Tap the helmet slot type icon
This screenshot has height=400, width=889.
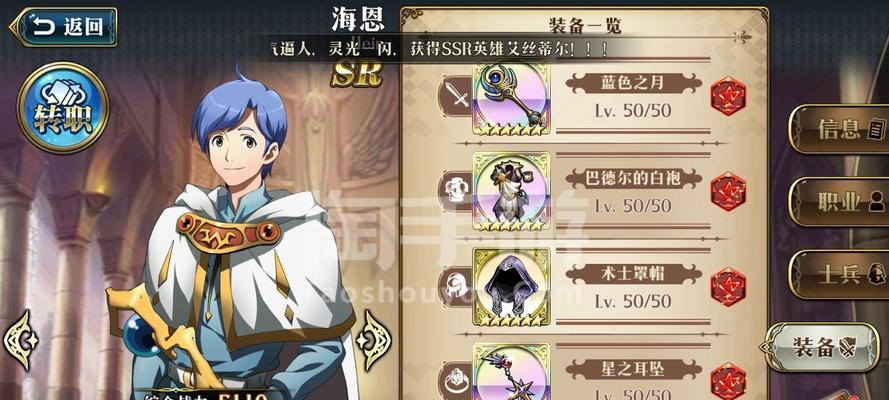click(x=458, y=287)
